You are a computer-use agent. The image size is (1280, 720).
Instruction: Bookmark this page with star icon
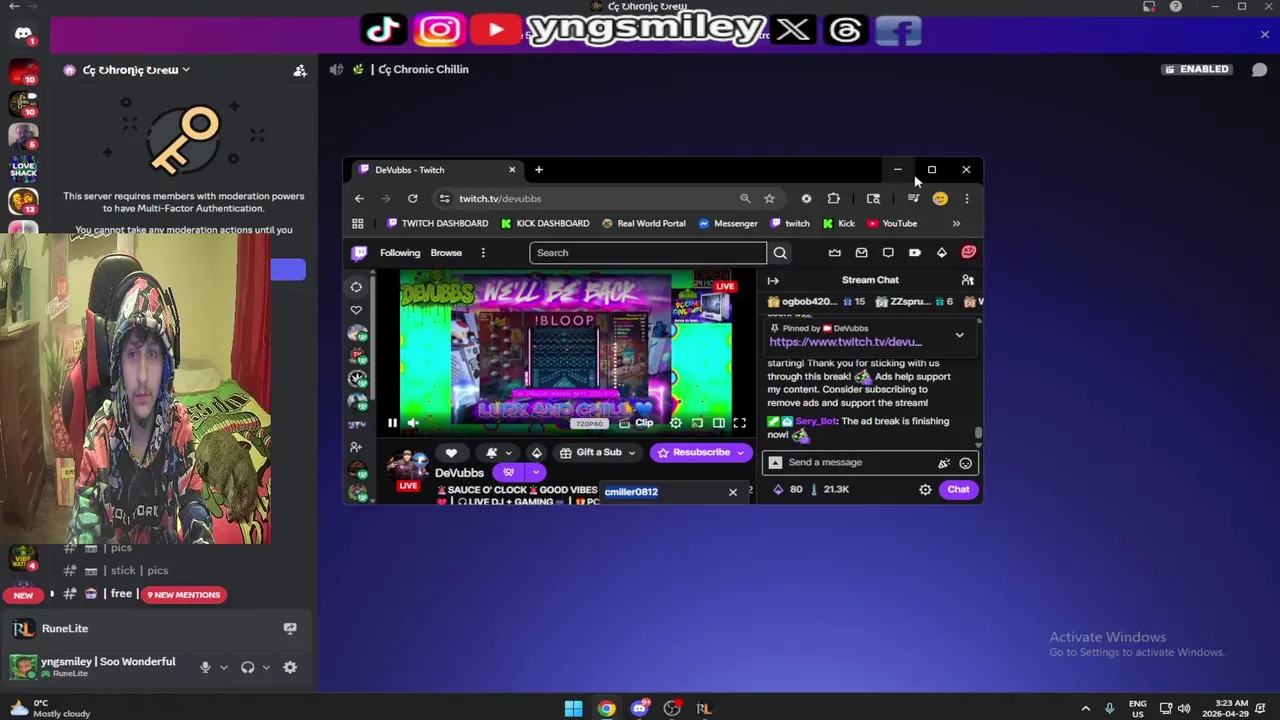769,199
